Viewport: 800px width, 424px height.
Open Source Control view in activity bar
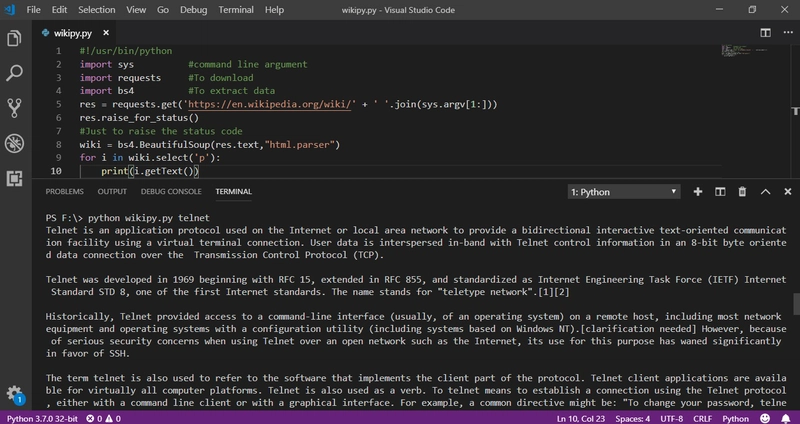[14, 108]
